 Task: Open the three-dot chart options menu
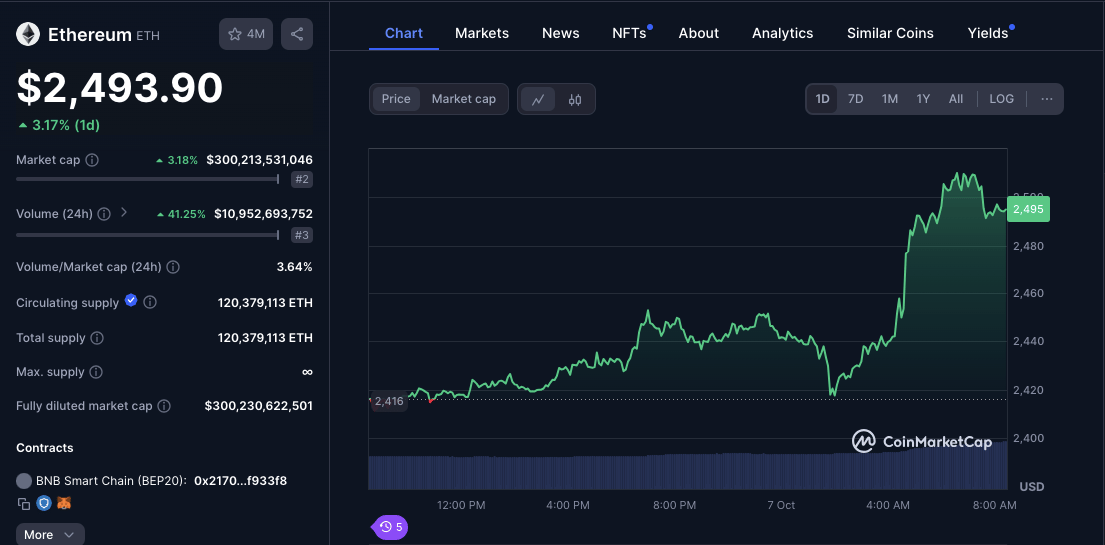click(x=1047, y=99)
